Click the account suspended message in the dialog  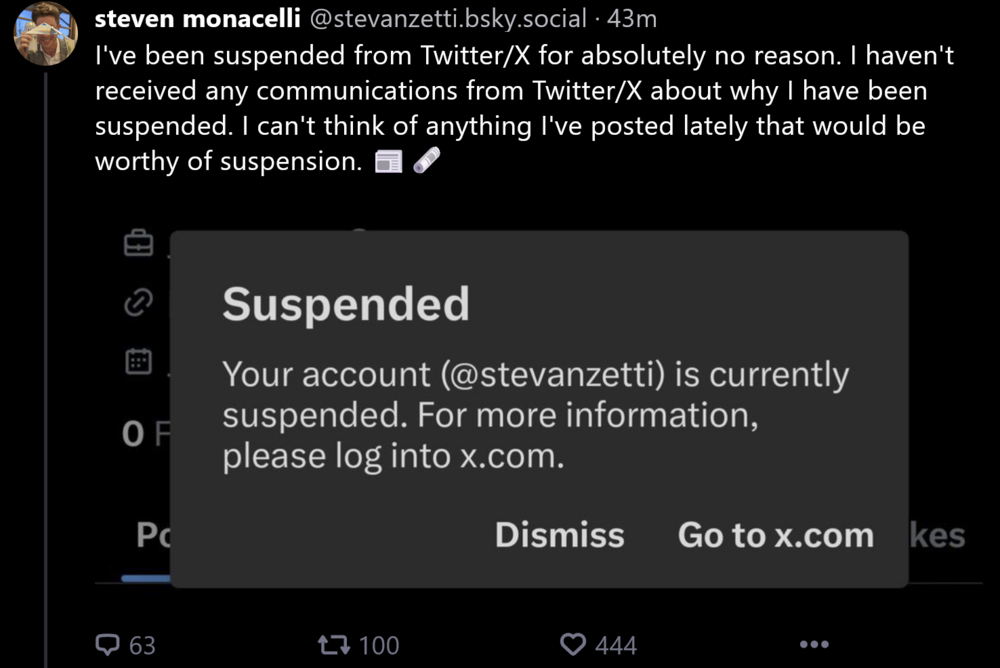[x=534, y=415]
